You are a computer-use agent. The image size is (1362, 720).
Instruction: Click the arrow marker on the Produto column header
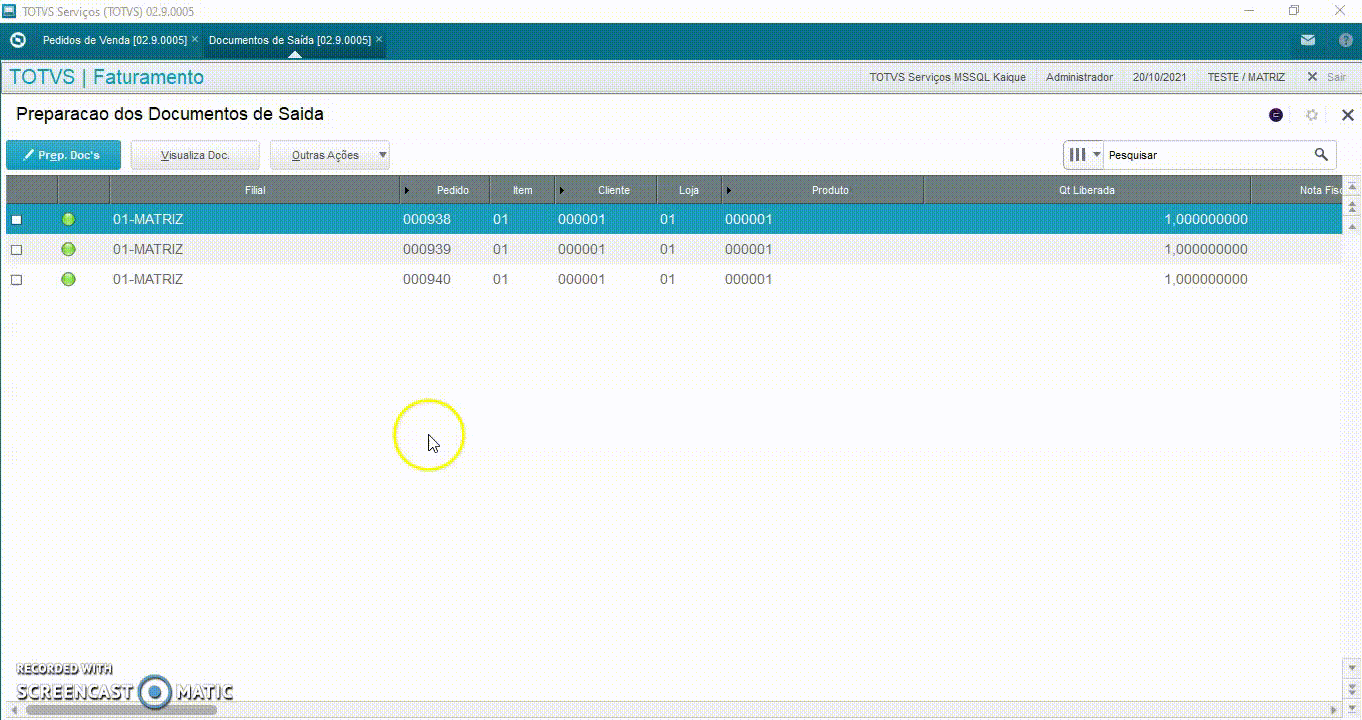[729, 190]
